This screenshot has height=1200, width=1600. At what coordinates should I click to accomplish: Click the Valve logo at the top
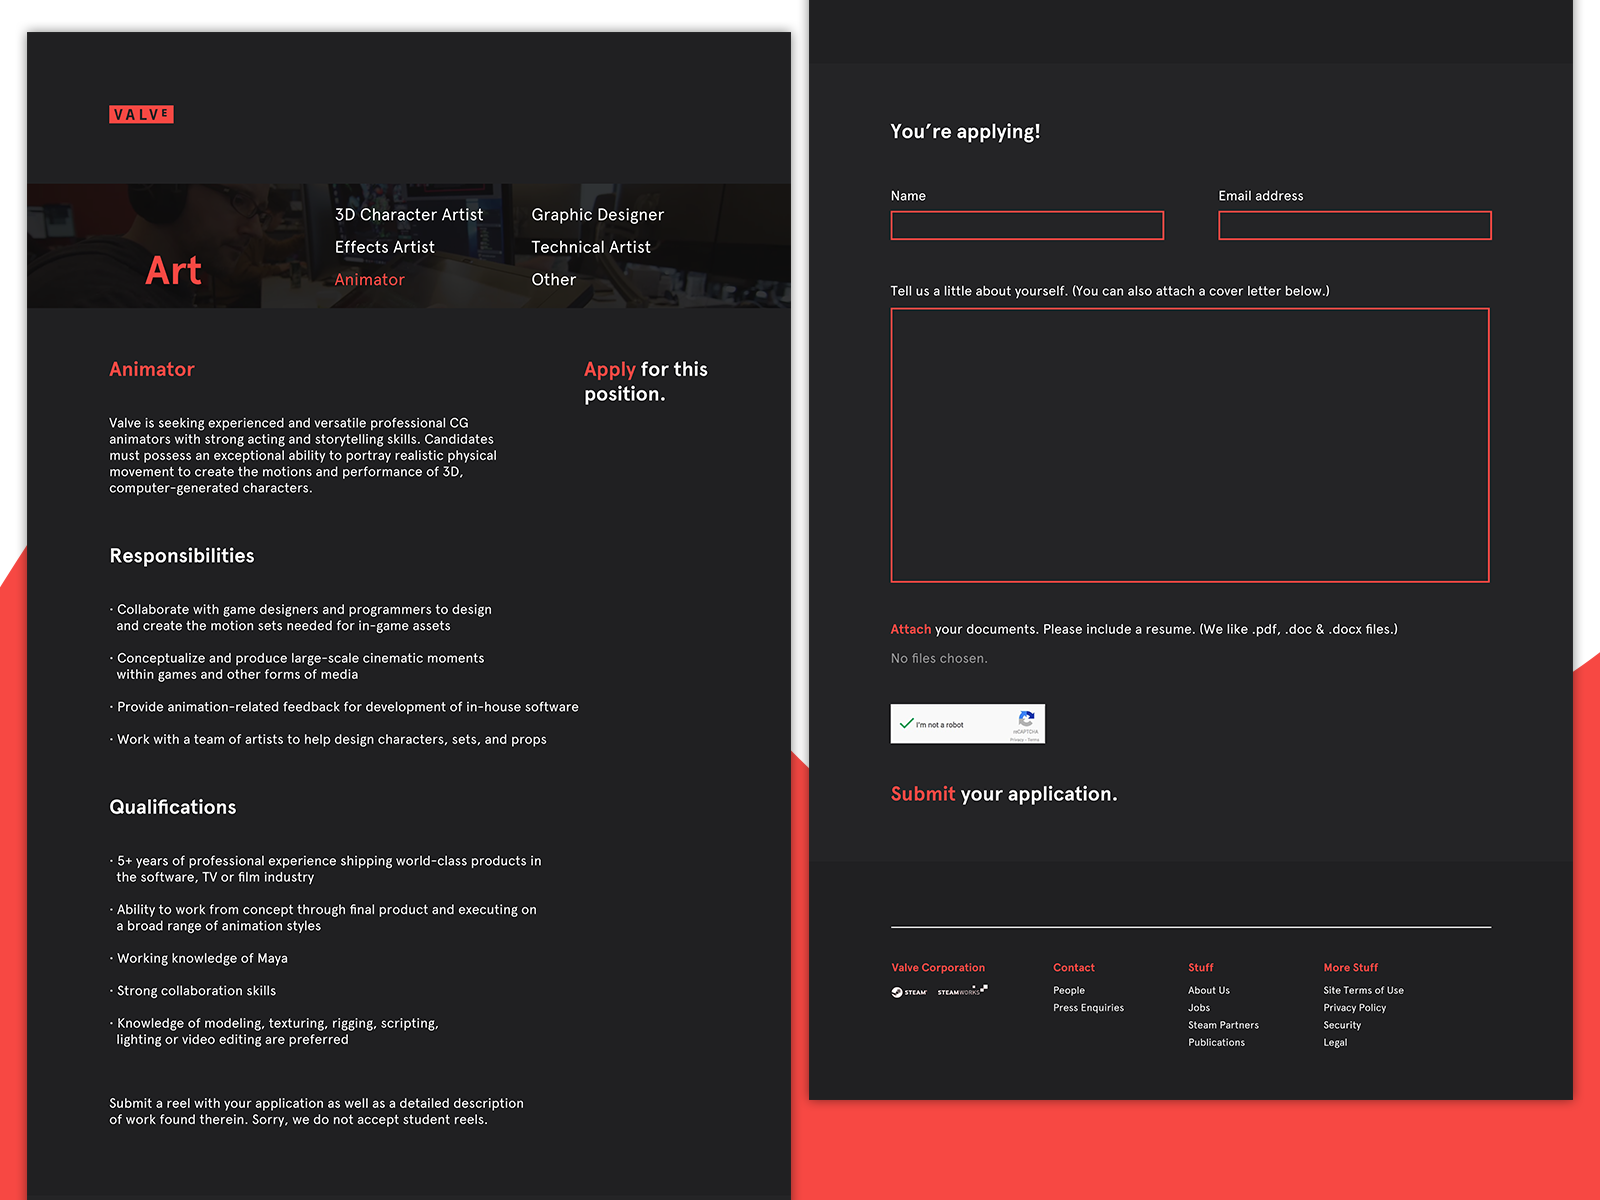141,114
